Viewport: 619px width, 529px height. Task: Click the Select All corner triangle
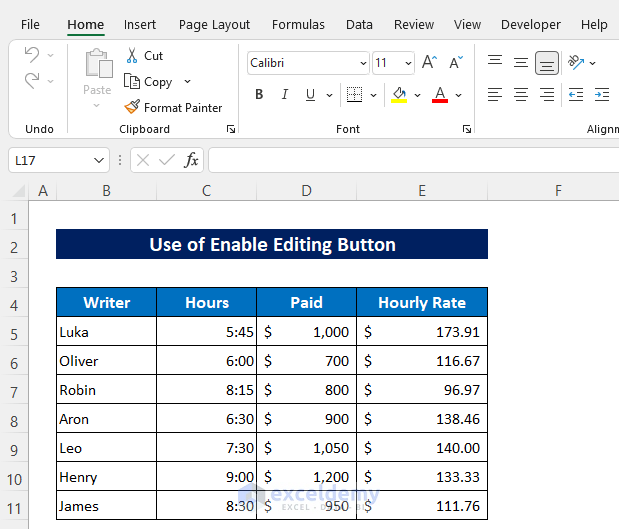point(19,191)
